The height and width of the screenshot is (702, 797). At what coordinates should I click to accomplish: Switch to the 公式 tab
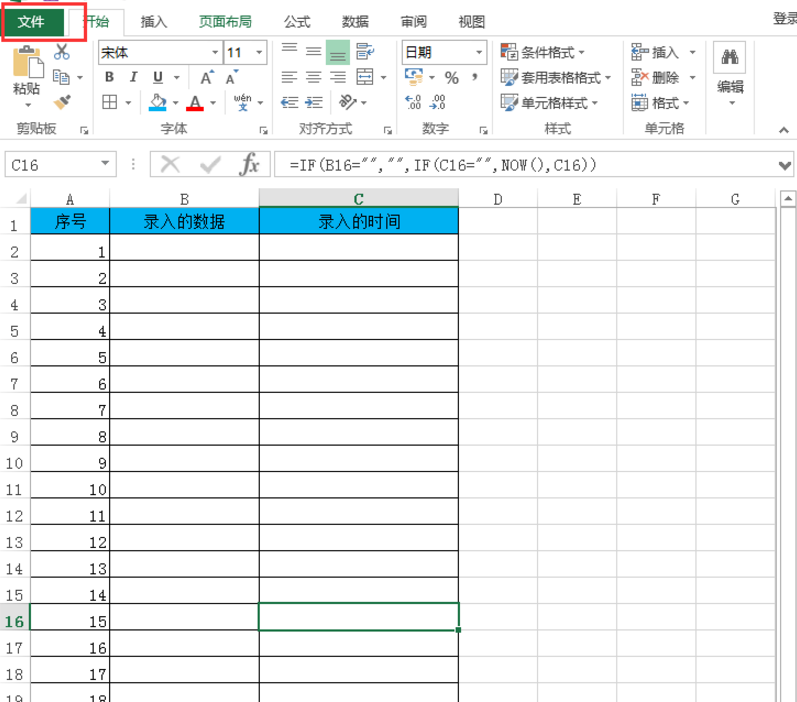click(x=297, y=22)
